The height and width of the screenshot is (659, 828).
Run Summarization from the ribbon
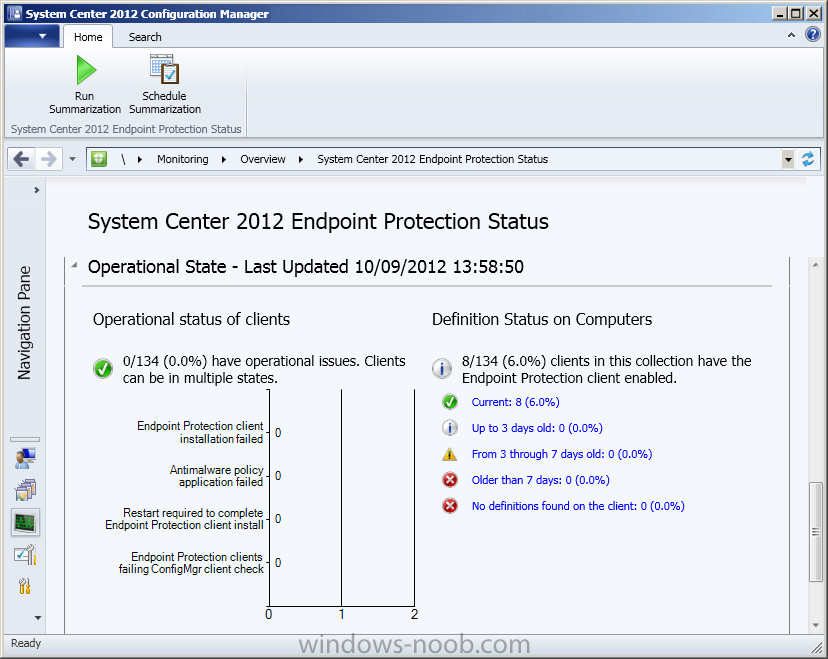point(84,84)
